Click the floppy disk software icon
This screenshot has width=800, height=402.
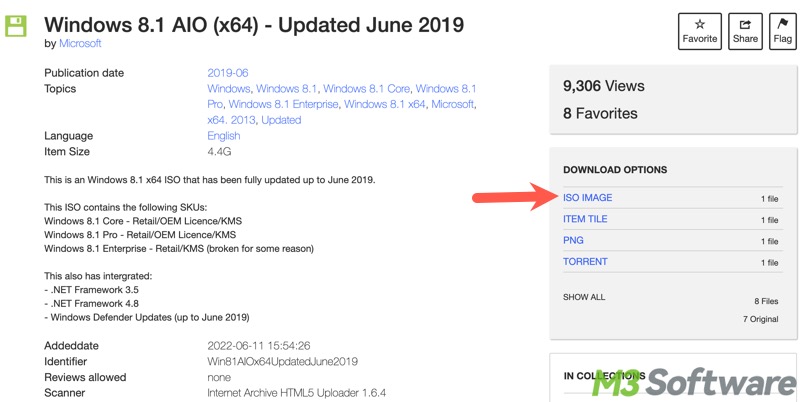tap(16, 26)
